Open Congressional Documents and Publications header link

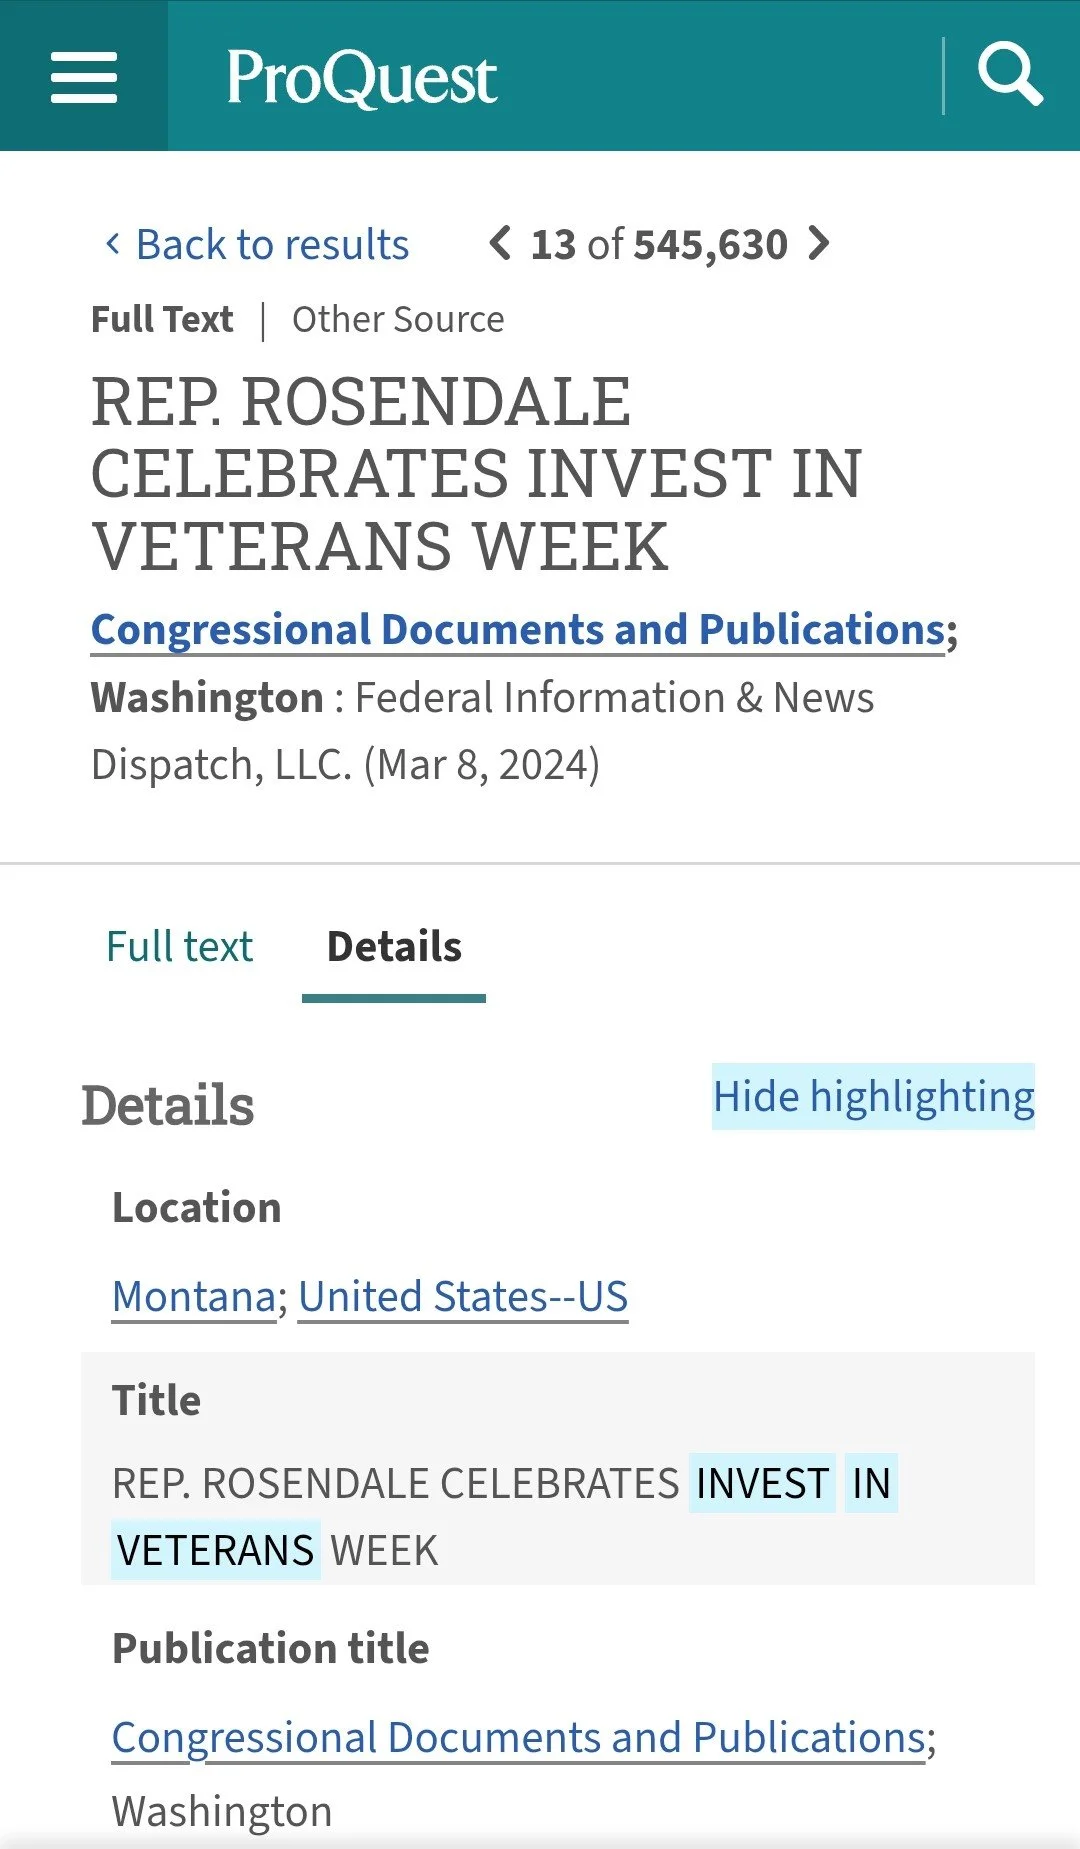pos(518,630)
